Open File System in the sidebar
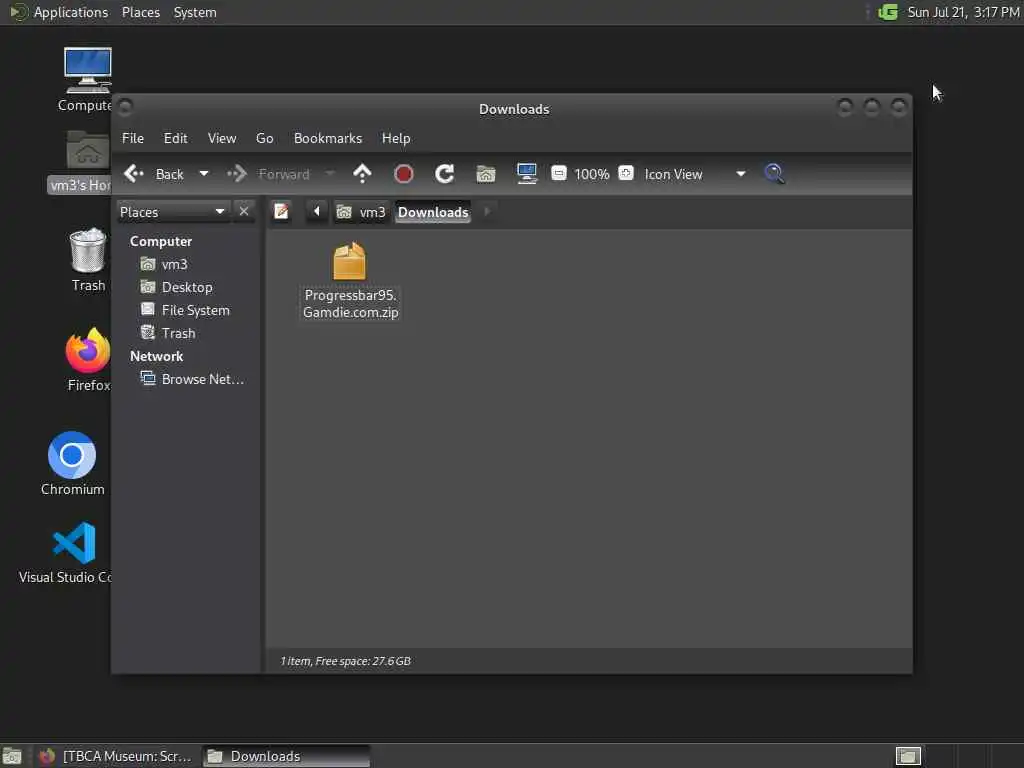This screenshot has height=768, width=1024. pos(185,310)
